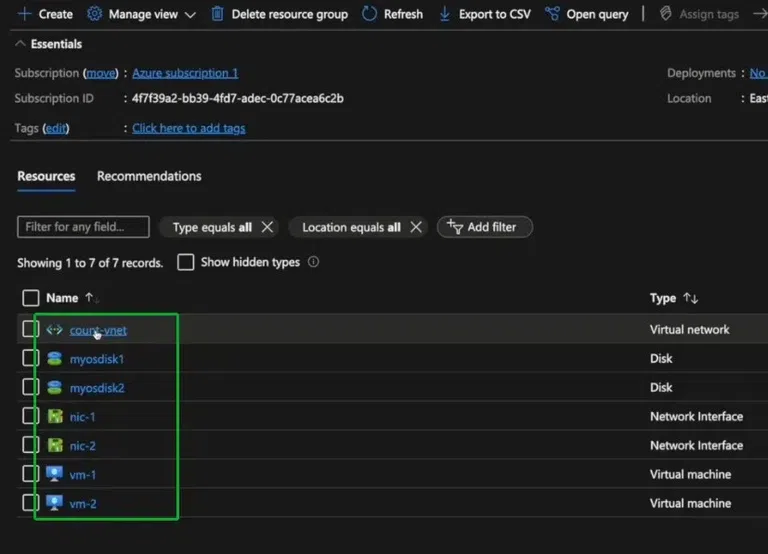Image resolution: width=768 pixels, height=554 pixels.
Task: Open the nic-1 resource link
Action: coord(82,417)
